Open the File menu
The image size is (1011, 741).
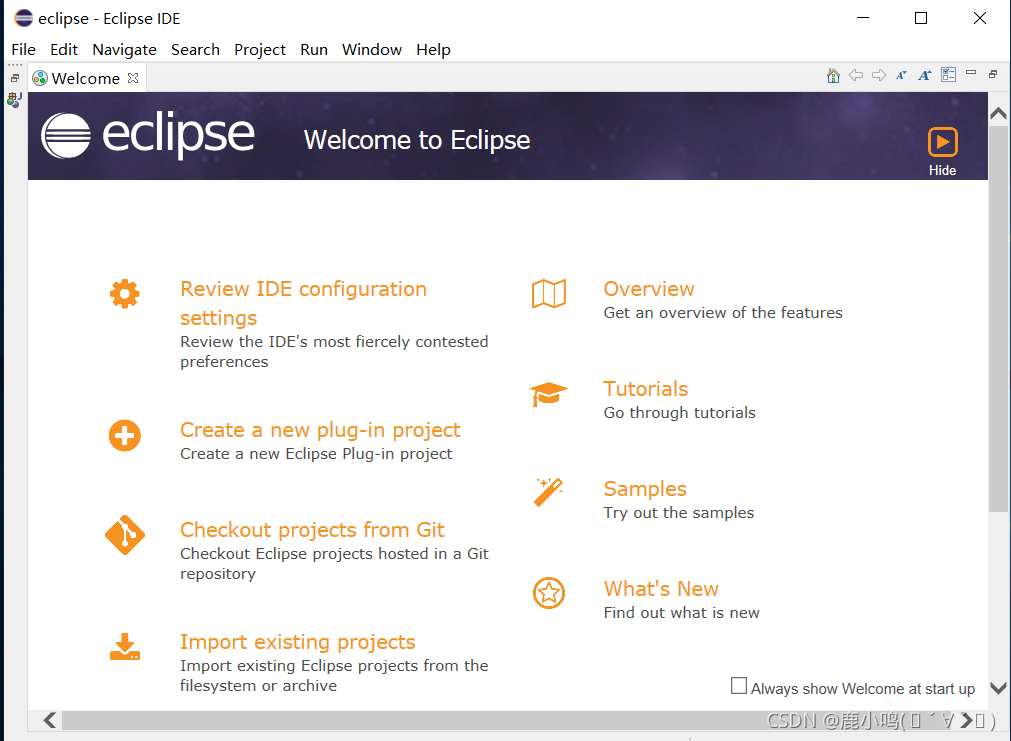24,50
